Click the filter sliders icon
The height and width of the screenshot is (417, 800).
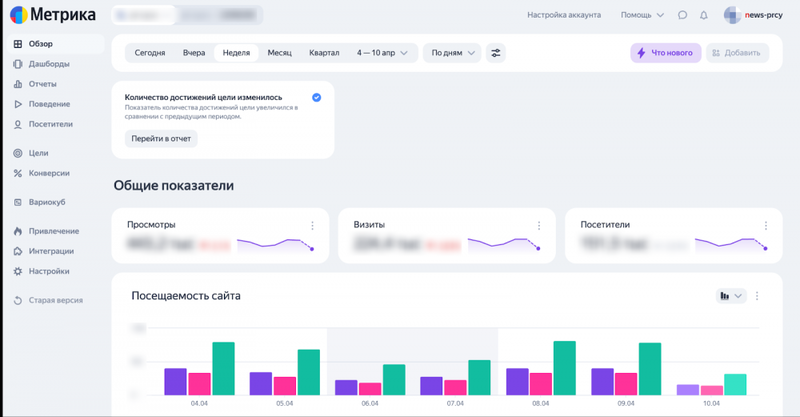[x=495, y=53]
